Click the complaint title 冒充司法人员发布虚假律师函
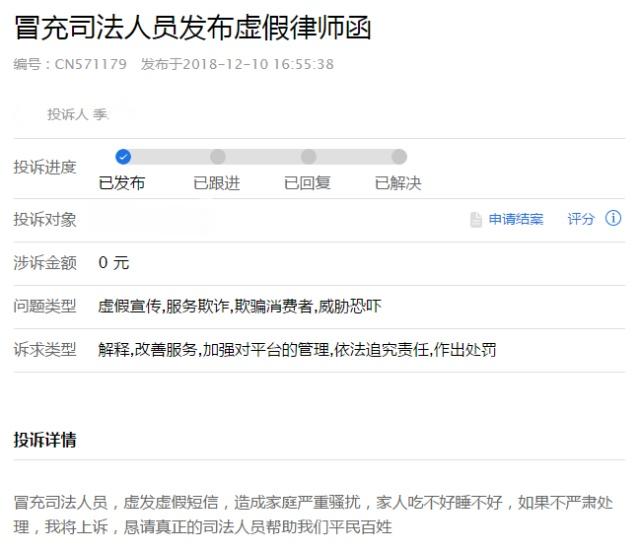This screenshot has height=552, width=640. [x=193, y=28]
